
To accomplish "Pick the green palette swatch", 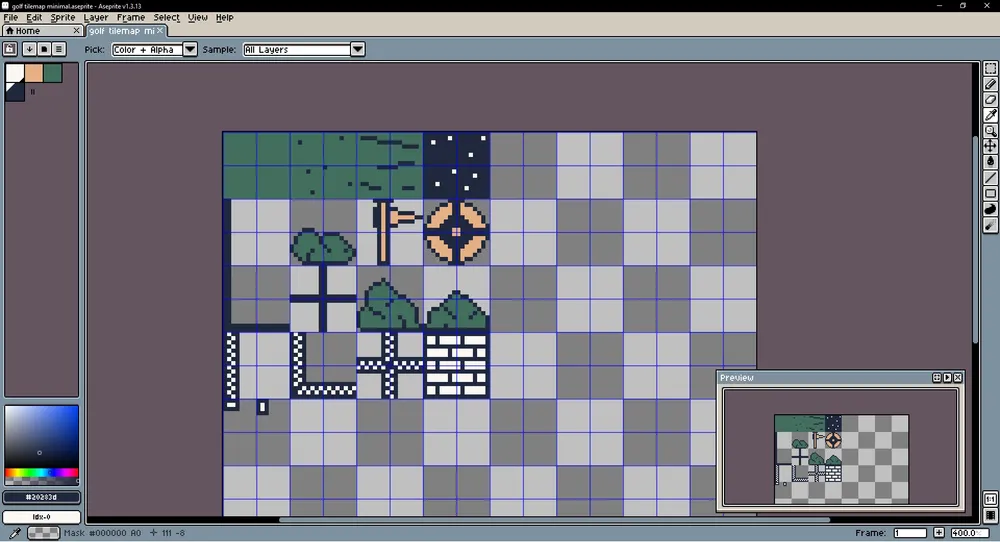I will point(52,73).
